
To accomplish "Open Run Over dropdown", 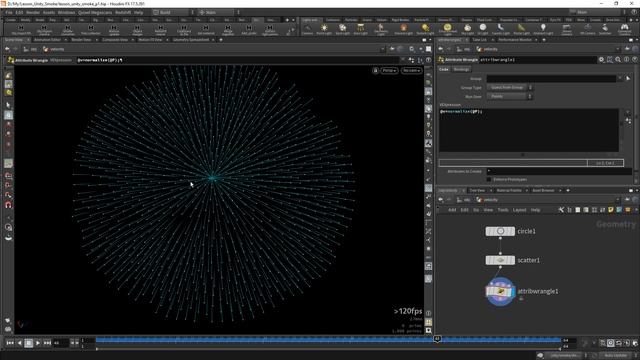I will pyautogui.click(x=510, y=96).
